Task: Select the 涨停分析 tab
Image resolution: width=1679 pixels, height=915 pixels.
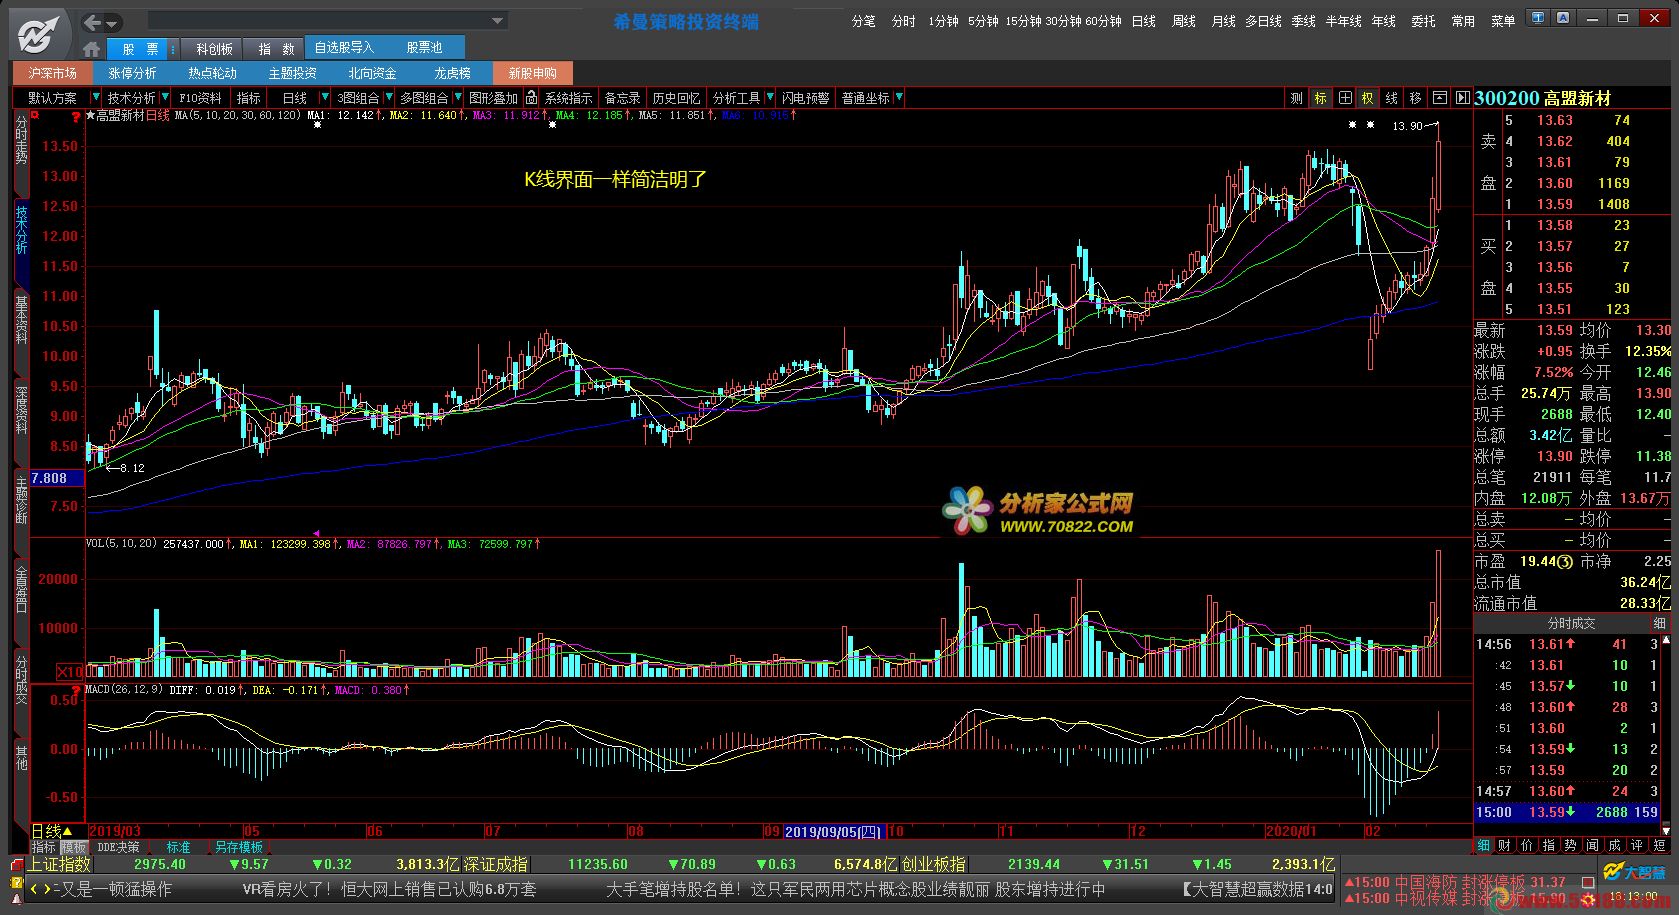Action: coord(132,73)
